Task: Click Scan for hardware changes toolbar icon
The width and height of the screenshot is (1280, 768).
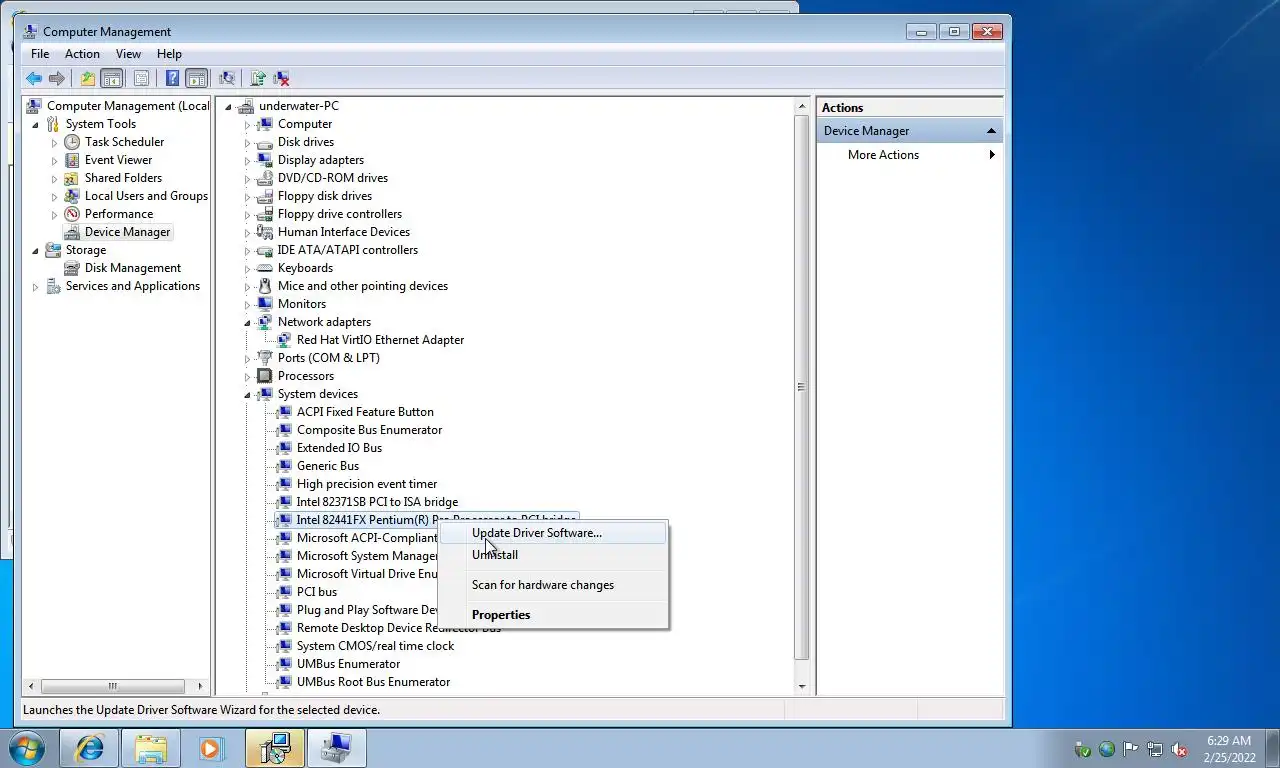Action: pyautogui.click(x=227, y=78)
